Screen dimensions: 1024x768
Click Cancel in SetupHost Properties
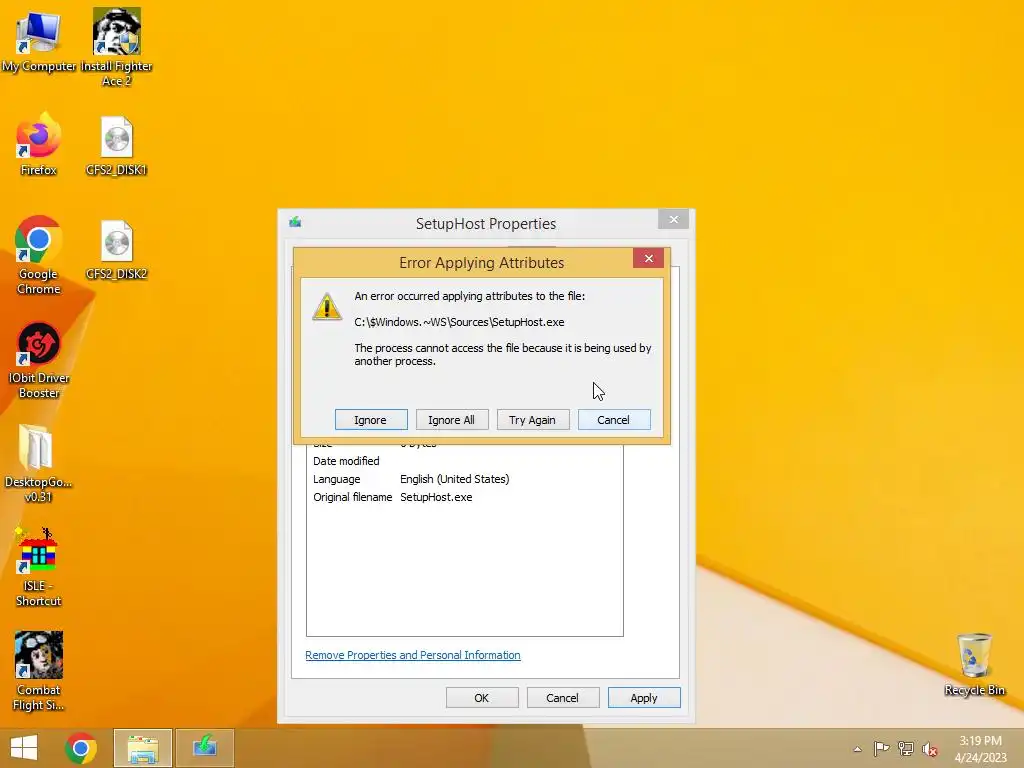click(x=562, y=698)
